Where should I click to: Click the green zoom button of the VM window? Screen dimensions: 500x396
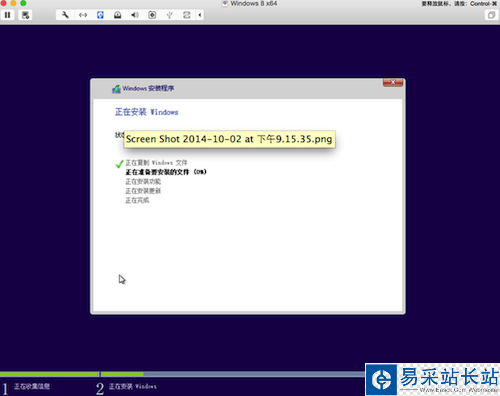point(23,3)
